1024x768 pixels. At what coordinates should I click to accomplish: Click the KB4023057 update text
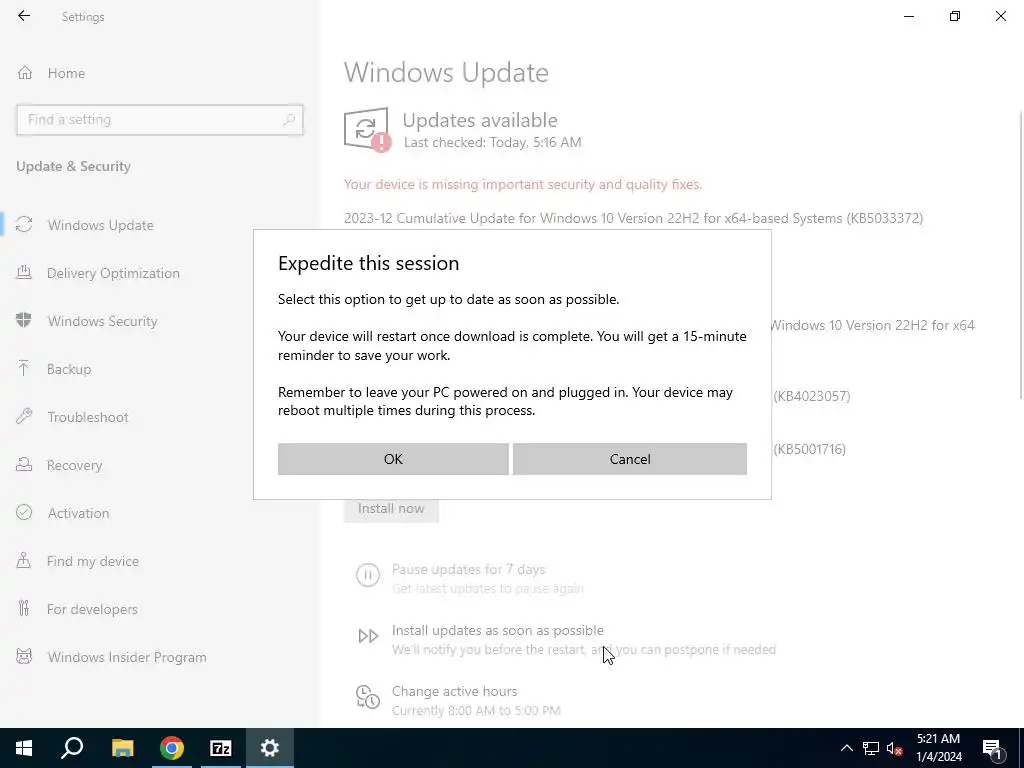(812, 396)
